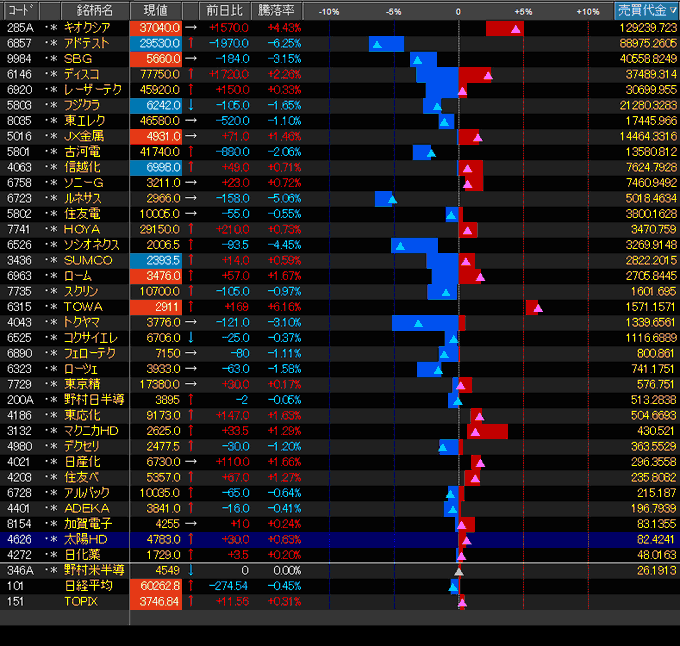680x646 pixels.
Task: Click the フジクラ price 6242.0
Action: coord(156,105)
